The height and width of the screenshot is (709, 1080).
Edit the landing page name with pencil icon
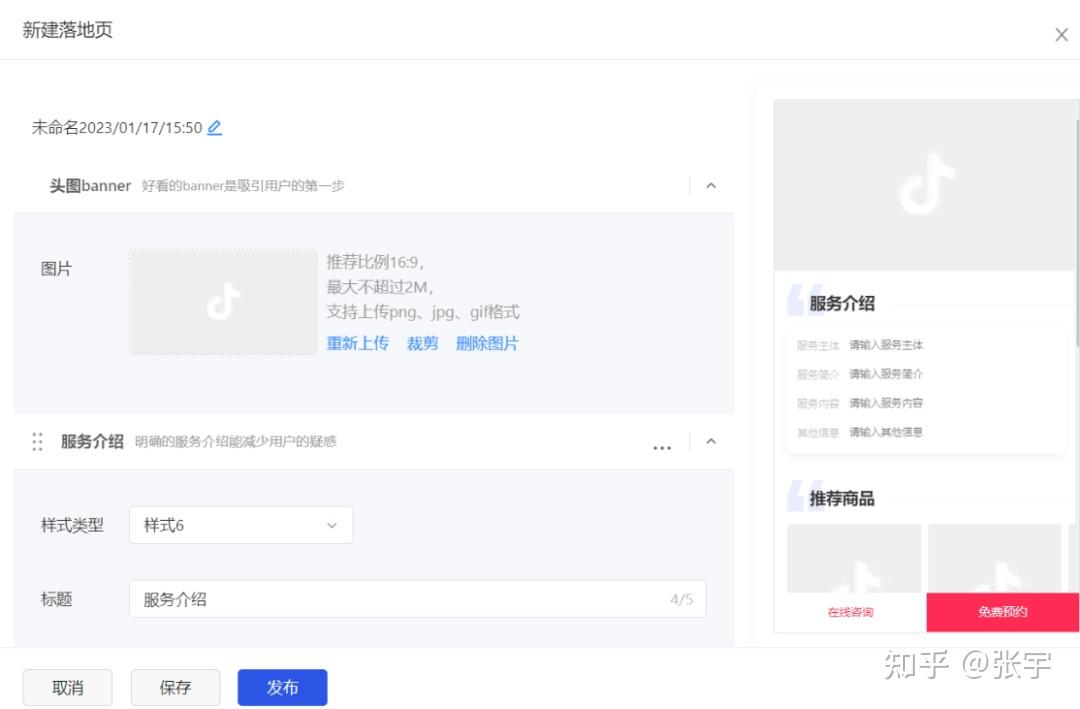[x=214, y=127]
